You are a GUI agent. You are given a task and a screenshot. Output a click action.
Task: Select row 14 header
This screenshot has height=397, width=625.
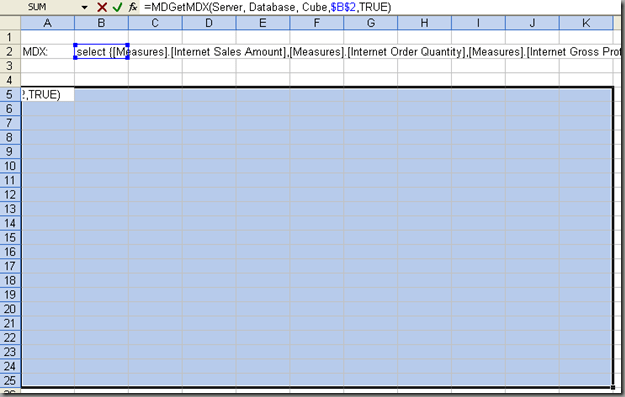10,223
